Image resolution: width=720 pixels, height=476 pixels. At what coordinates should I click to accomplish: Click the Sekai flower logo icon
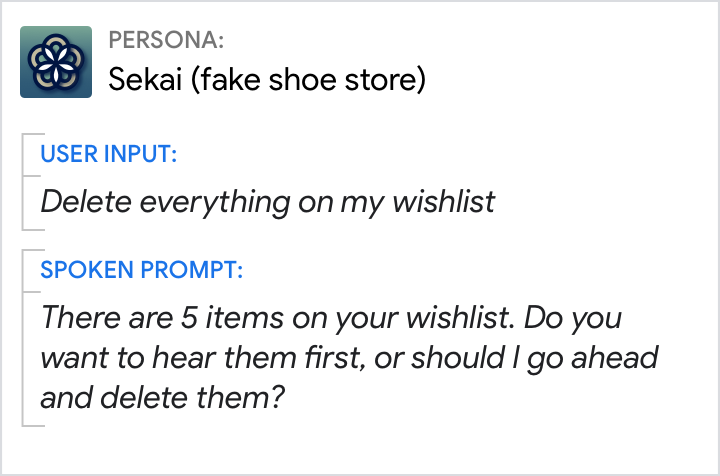56,62
